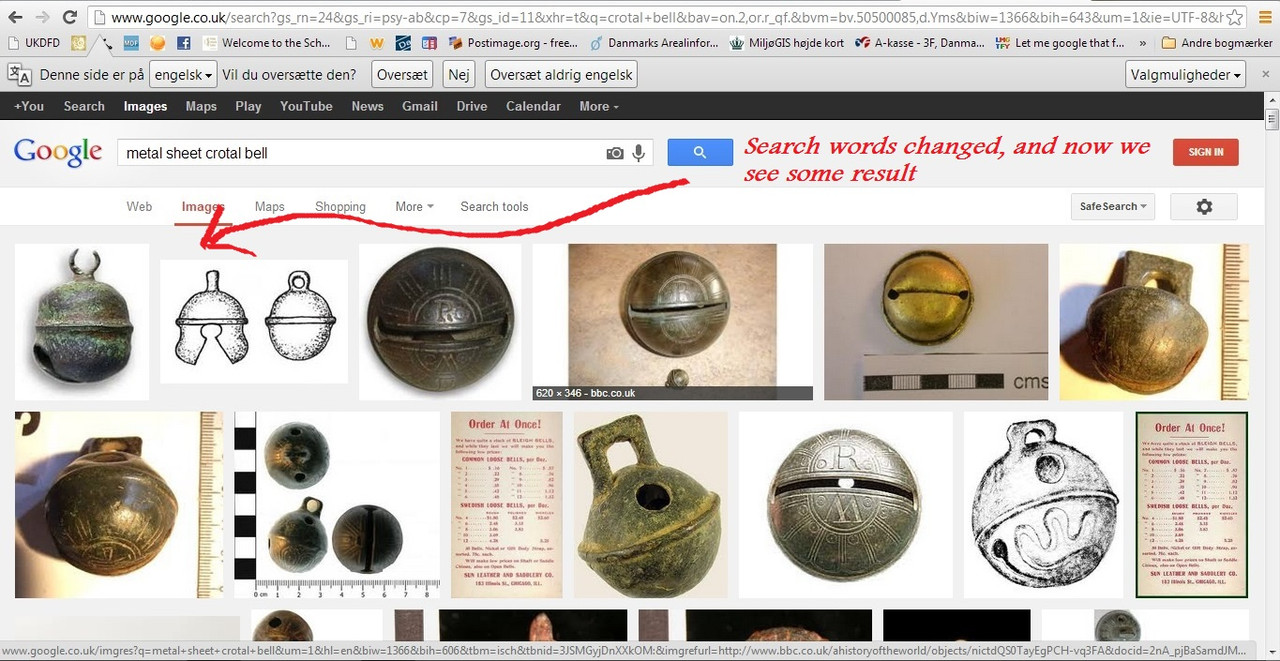Click the Nej button in translate bar
The width and height of the screenshot is (1280, 661).
pos(459,75)
